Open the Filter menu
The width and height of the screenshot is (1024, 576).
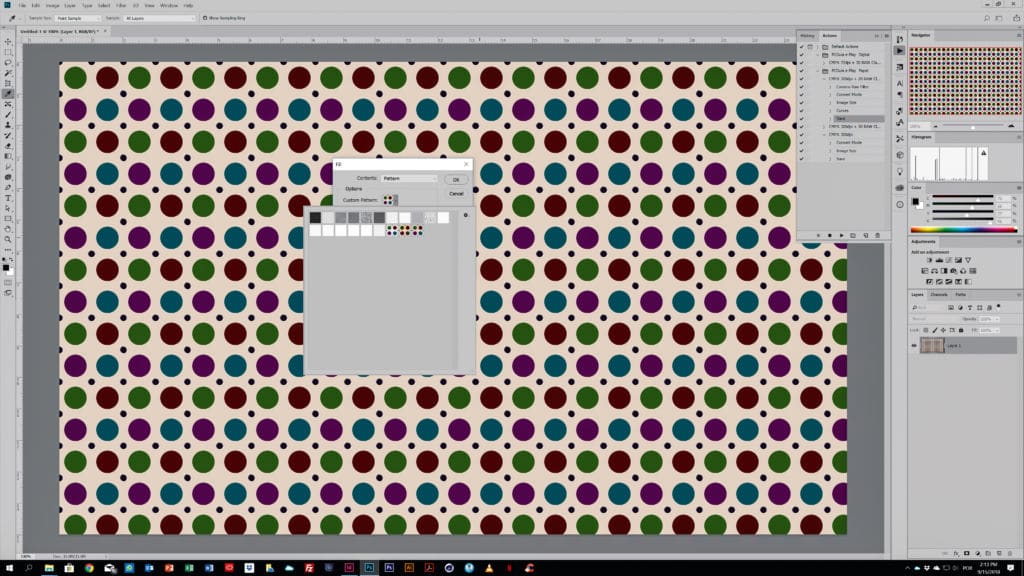pos(120,5)
